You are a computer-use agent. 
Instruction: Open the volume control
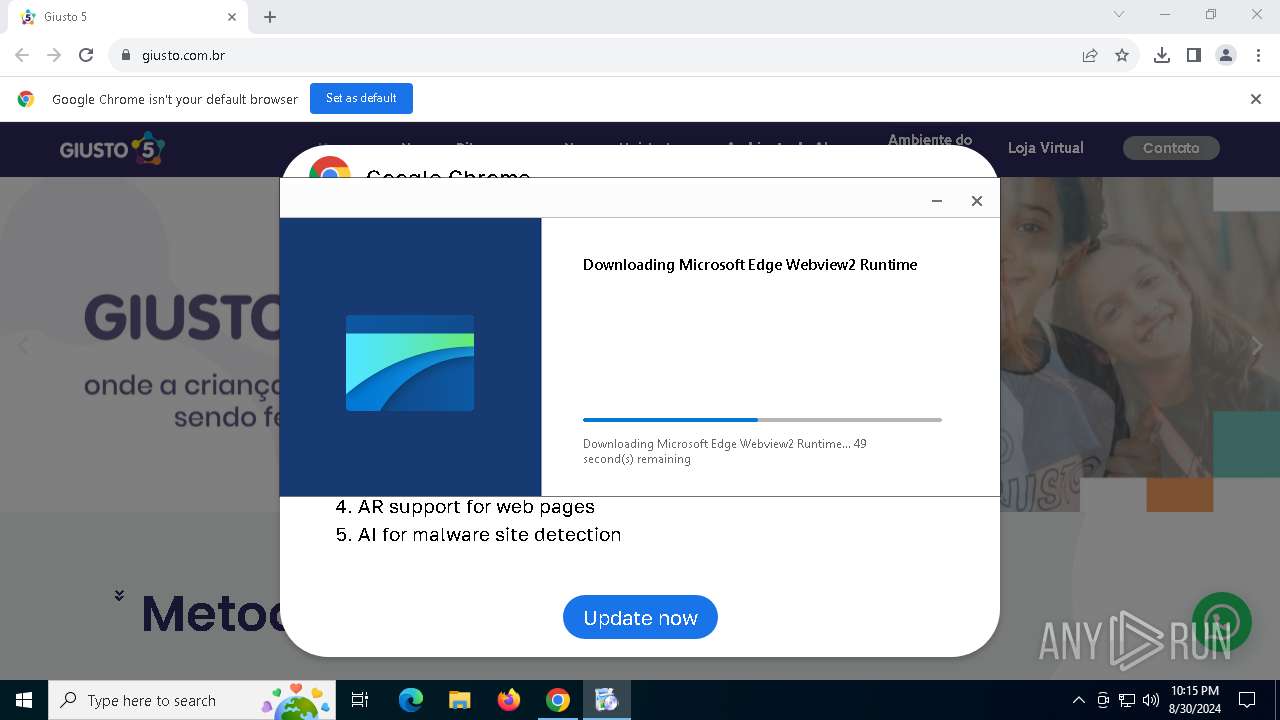pos(1151,700)
